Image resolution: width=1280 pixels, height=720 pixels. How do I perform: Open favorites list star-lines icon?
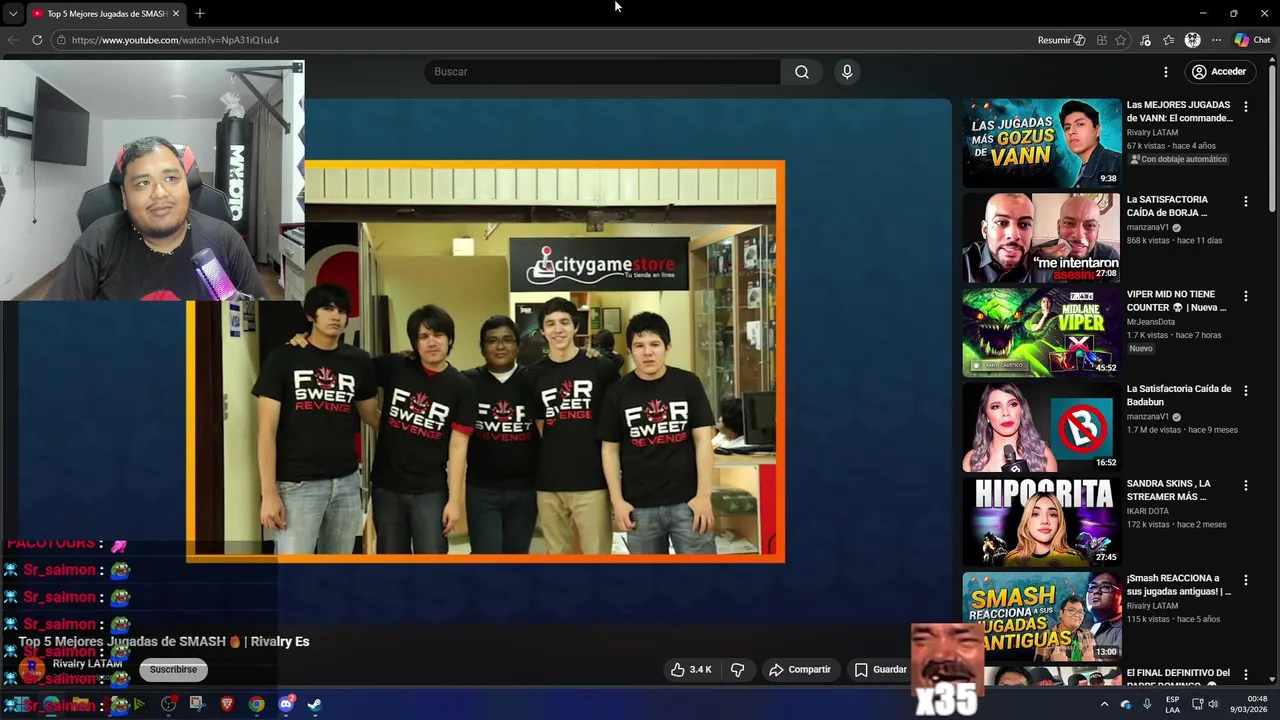[x=1168, y=40]
